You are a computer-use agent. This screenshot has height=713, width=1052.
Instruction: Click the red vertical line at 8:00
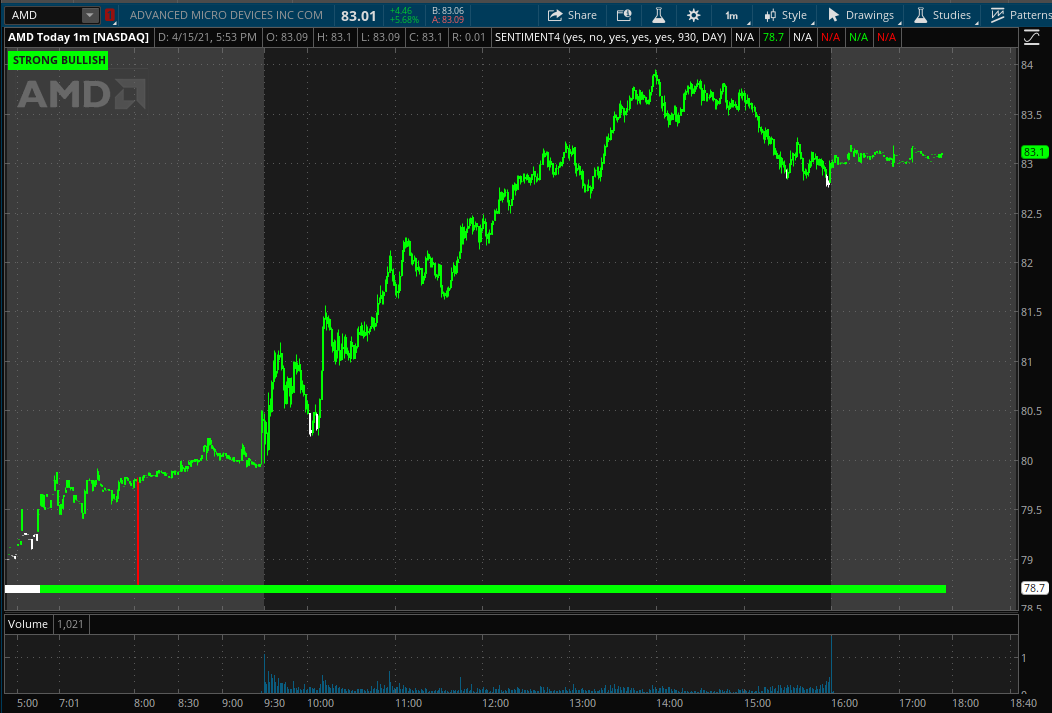(x=138, y=531)
